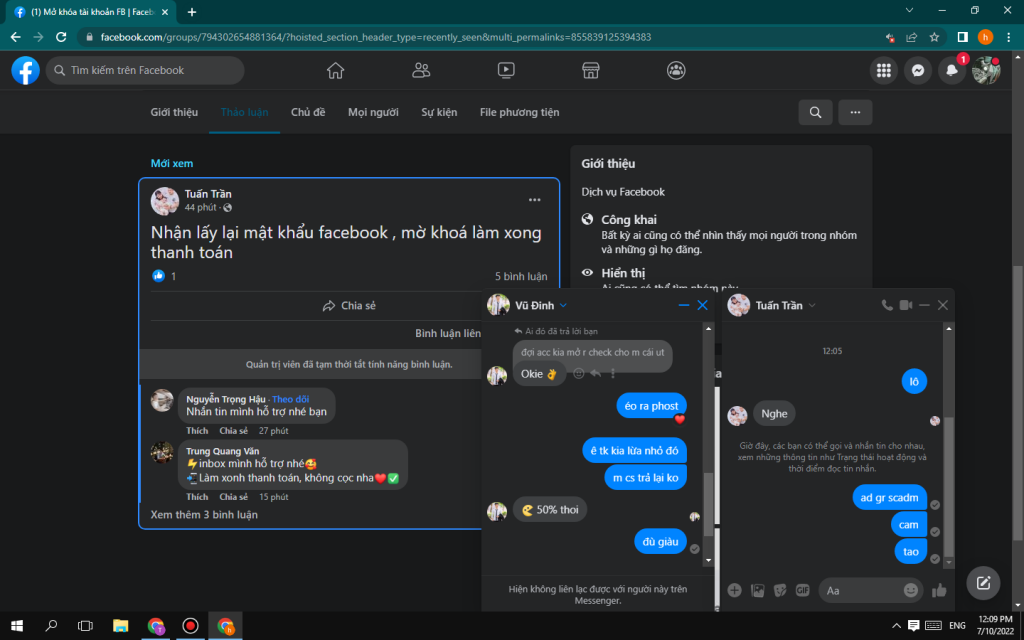1024x640 pixels.
Task: Click Chia sẻ to share the post
Action: click(348, 306)
